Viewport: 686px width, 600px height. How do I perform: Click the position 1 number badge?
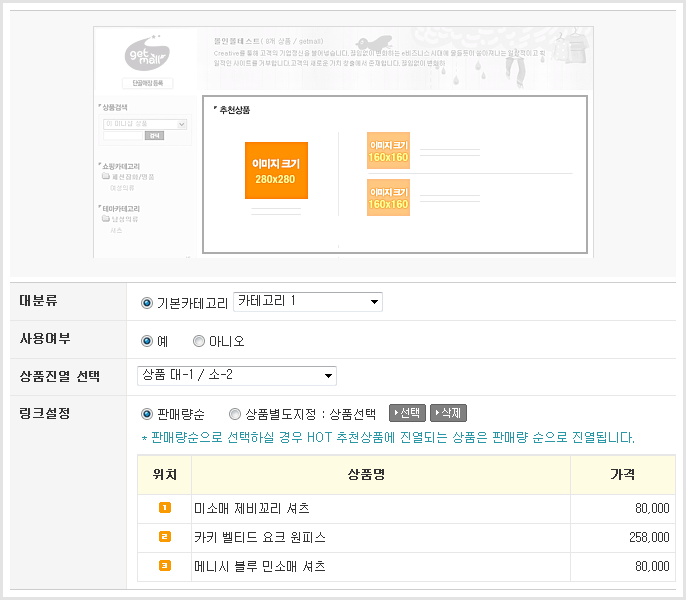coord(165,508)
